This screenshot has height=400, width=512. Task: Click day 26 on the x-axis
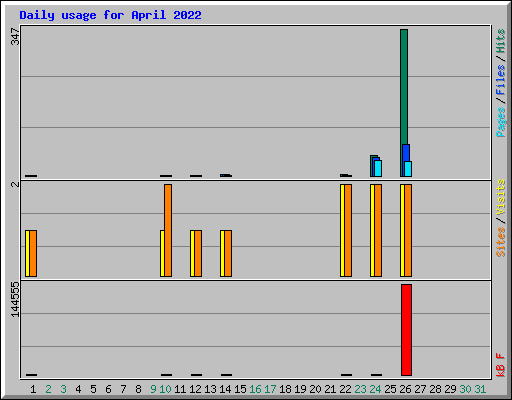coord(405,389)
